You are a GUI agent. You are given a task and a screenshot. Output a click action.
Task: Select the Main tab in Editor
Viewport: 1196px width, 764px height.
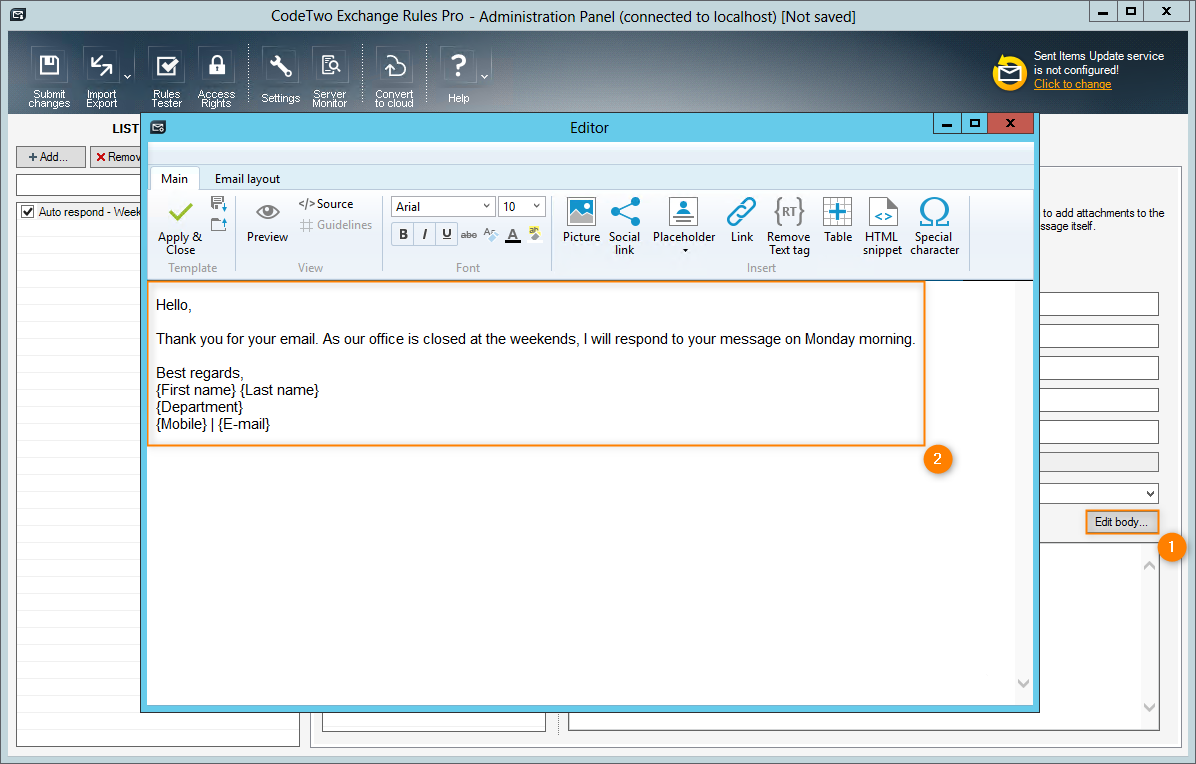point(174,178)
